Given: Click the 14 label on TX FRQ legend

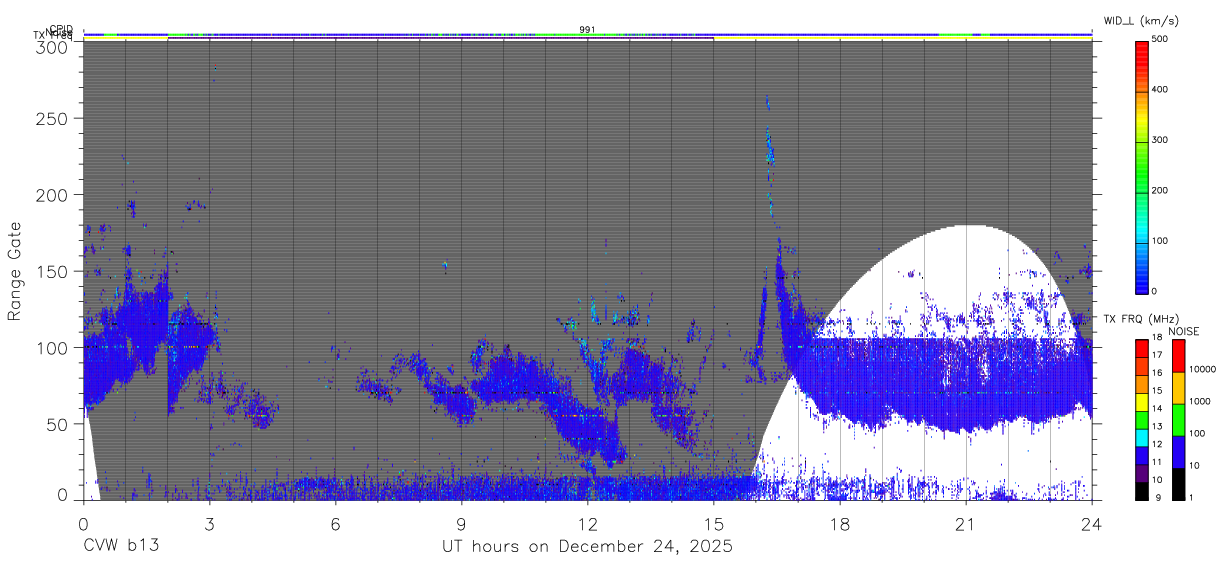Looking at the screenshot, I should click(x=1157, y=408).
